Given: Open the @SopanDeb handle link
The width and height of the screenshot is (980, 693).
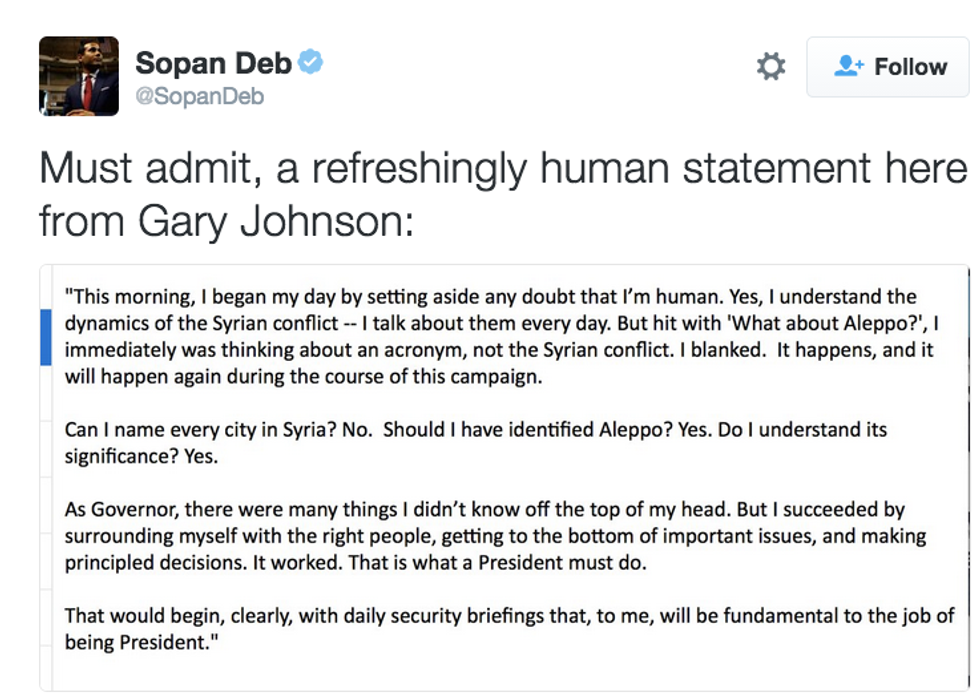Looking at the screenshot, I should (x=200, y=98).
